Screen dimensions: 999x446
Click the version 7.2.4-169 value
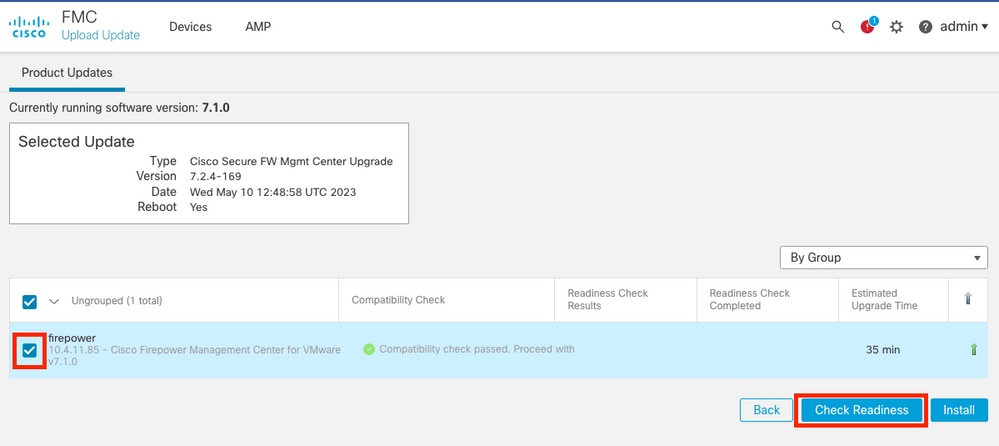tap(215, 176)
